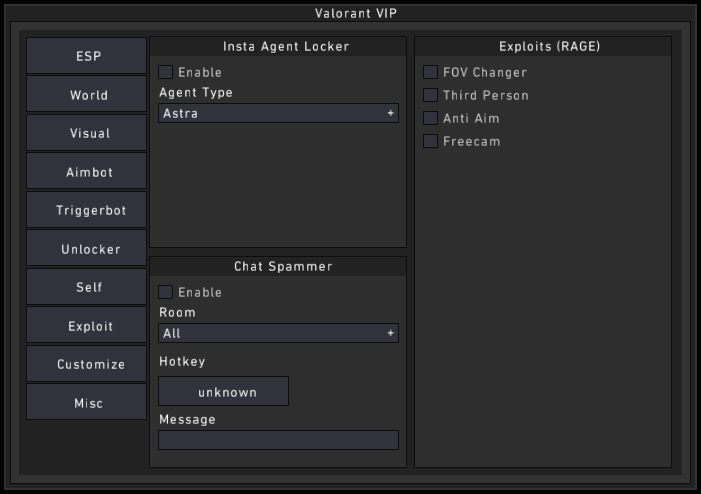Viewport: 701px width, 494px height.
Task: Check the Freecam option
Action: [431, 141]
